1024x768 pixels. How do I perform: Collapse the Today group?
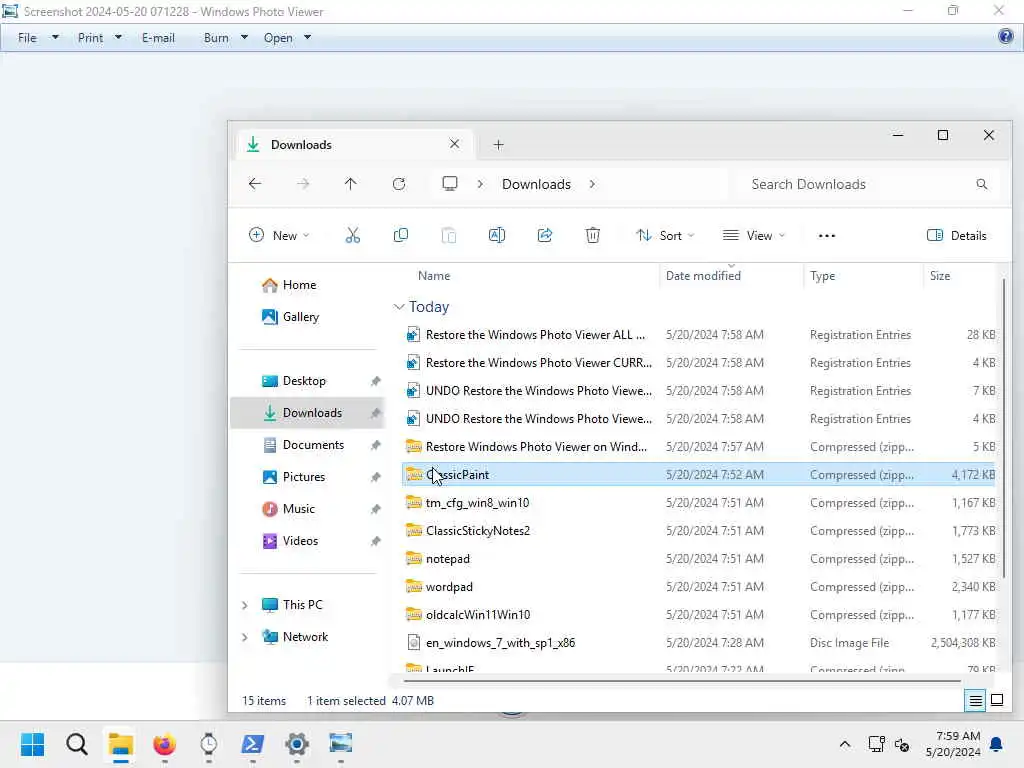[399, 306]
